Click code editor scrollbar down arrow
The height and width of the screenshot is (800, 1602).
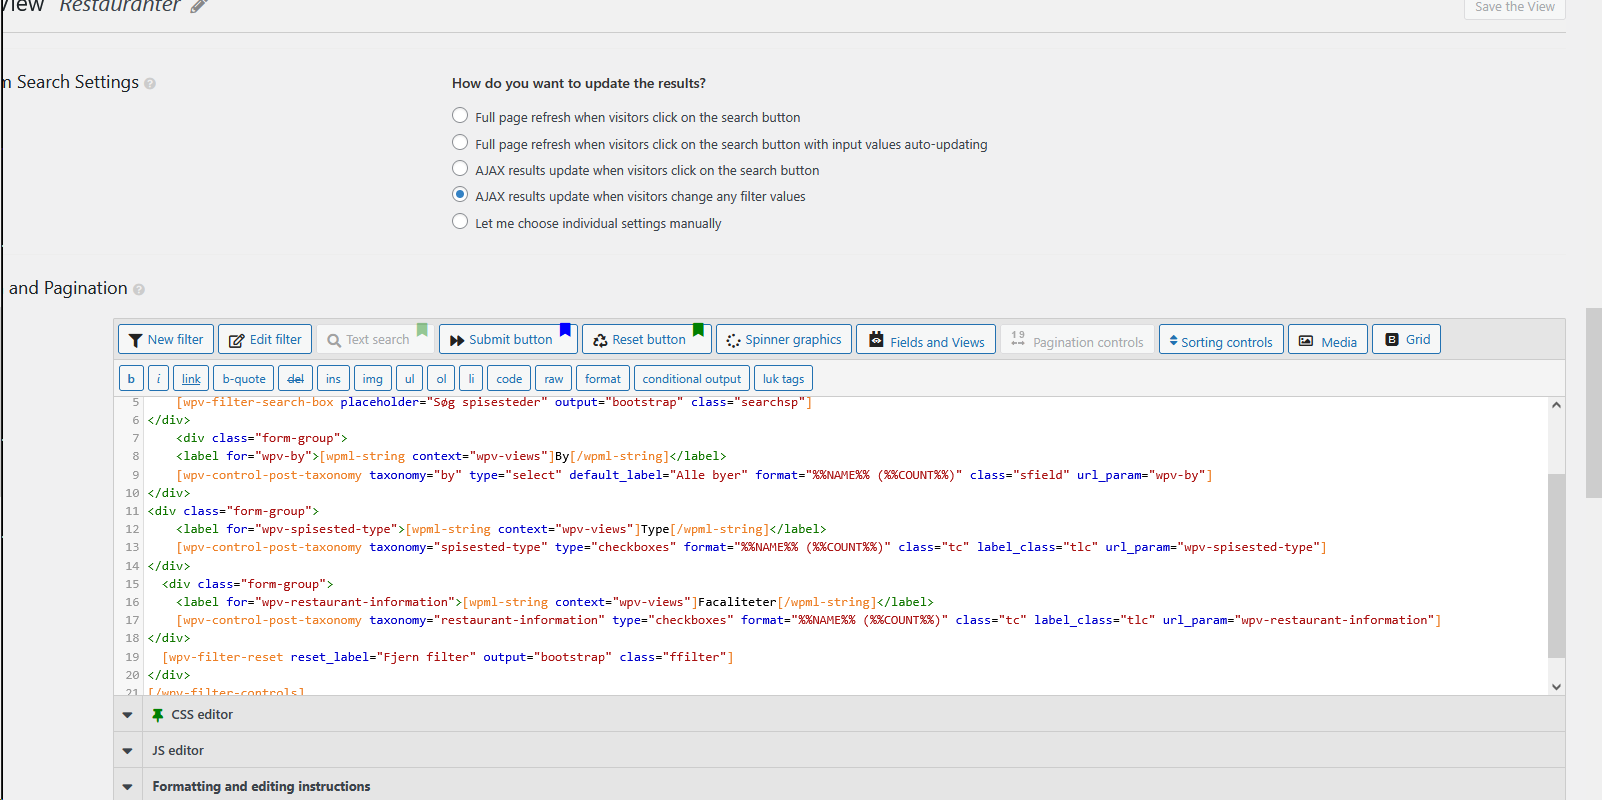click(x=1556, y=687)
